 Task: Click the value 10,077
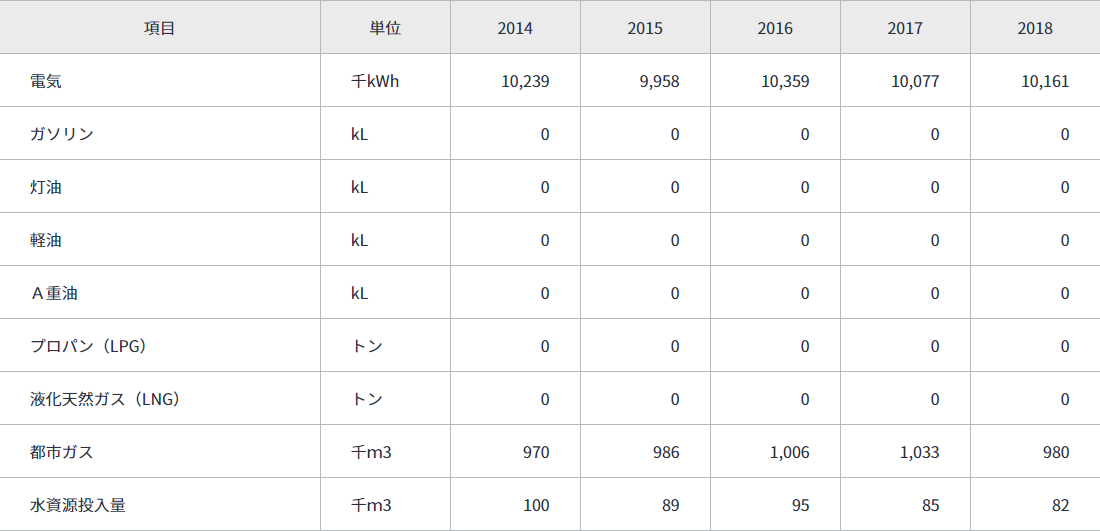(x=915, y=81)
